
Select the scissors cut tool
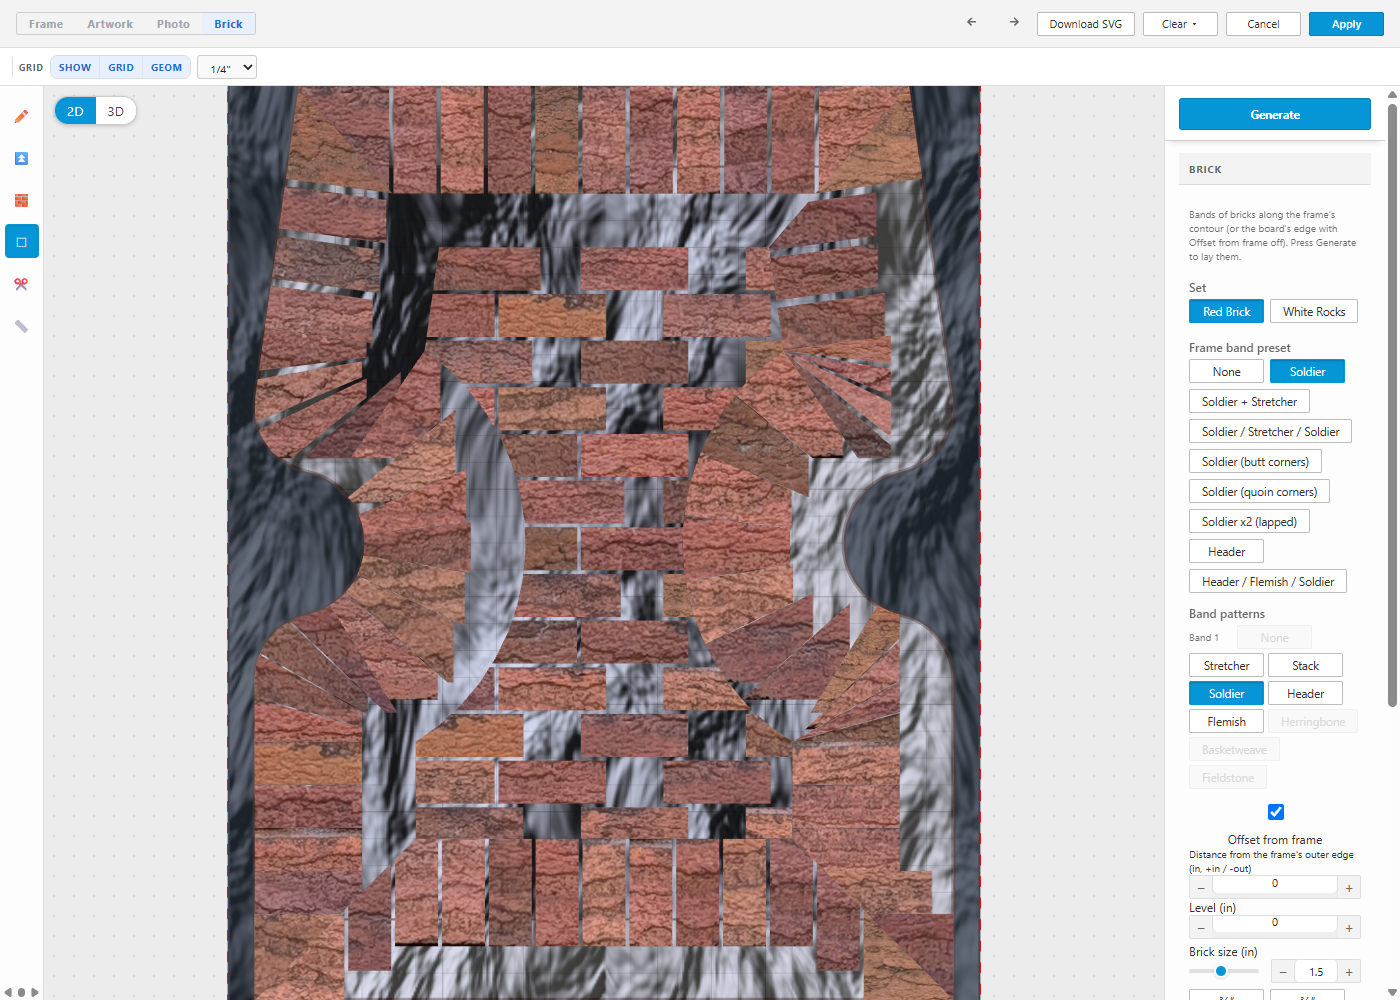(21, 284)
